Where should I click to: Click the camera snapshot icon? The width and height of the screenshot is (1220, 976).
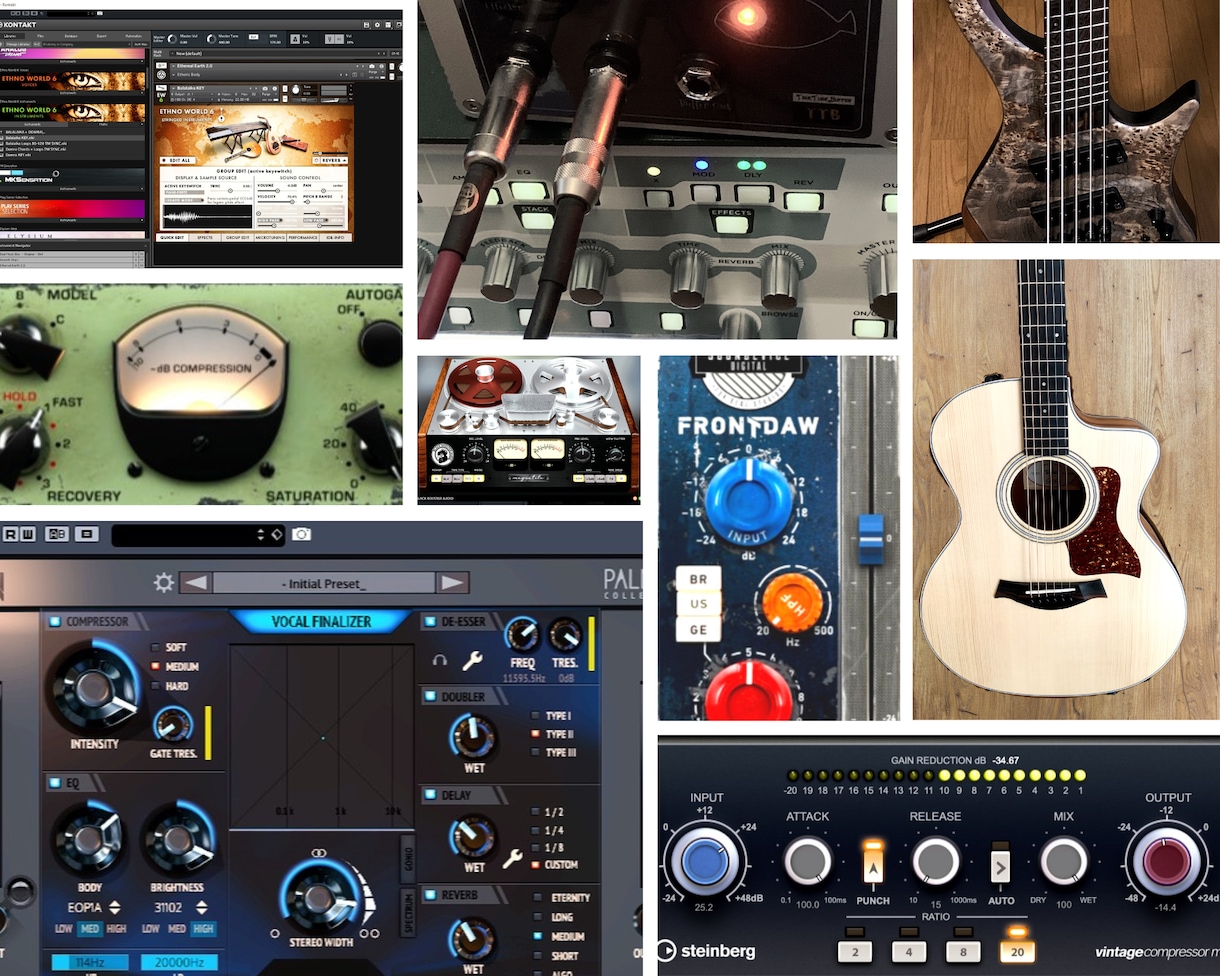(x=301, y=534)
